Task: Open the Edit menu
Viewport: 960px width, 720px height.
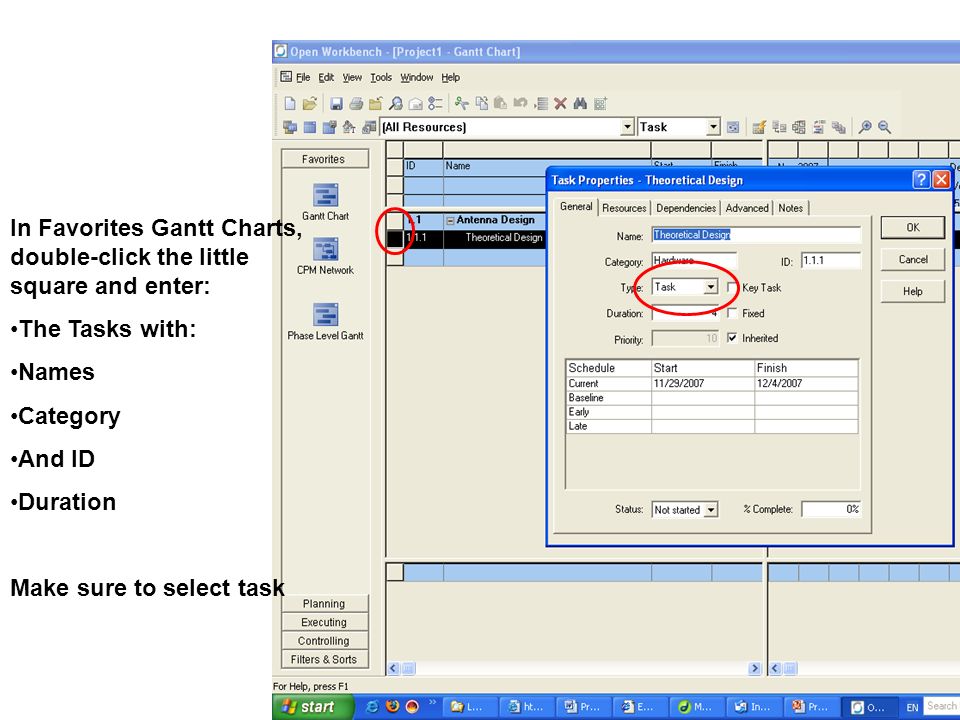Action: (x=326, y=77)
